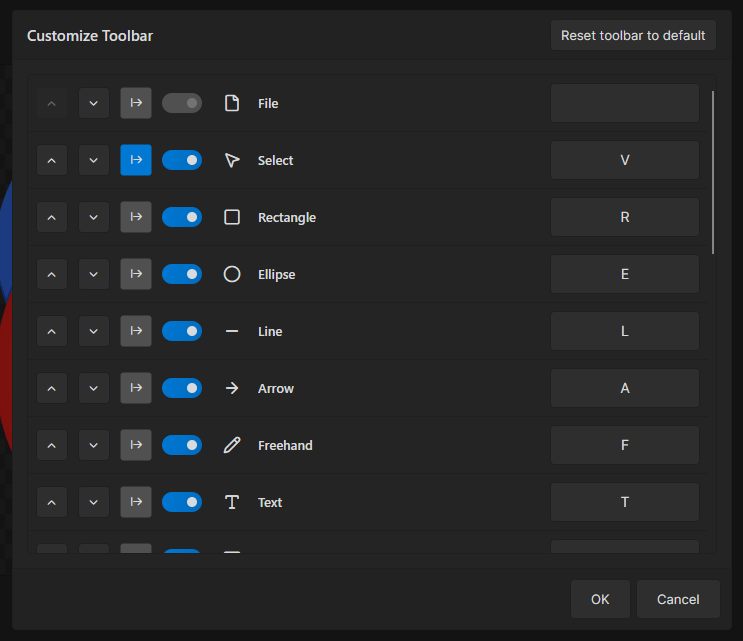Disable the Rectangle tool switch
The image size is (743, 641).
tap(182, 217)
